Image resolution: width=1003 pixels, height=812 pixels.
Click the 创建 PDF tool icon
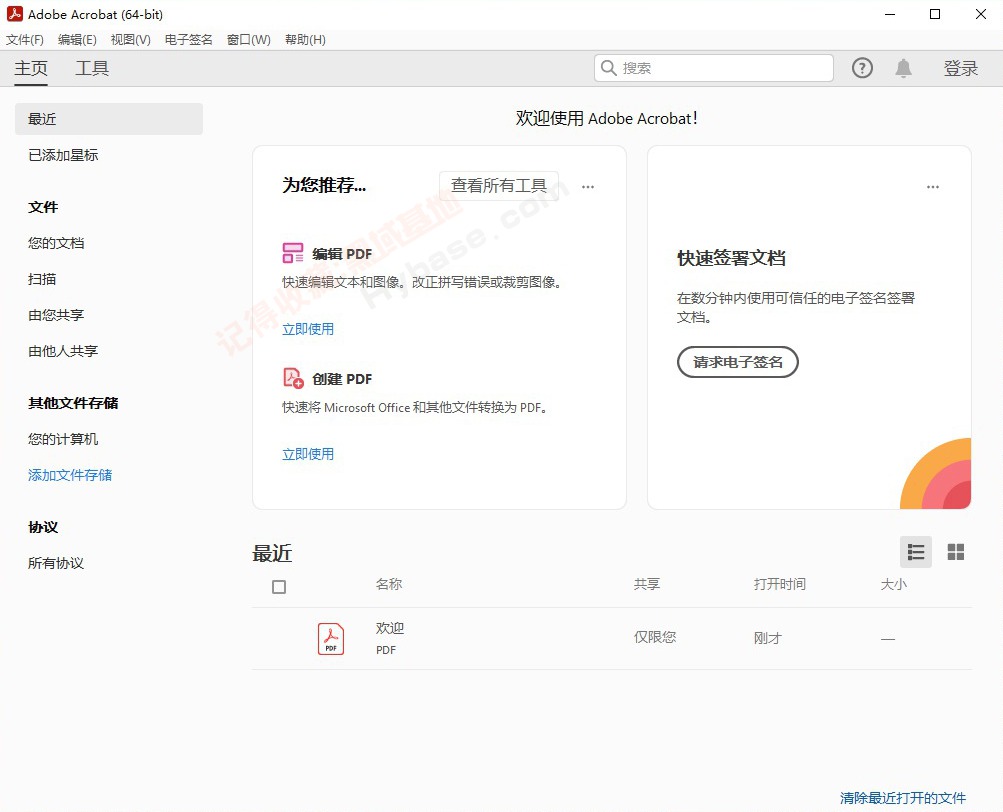293,378
